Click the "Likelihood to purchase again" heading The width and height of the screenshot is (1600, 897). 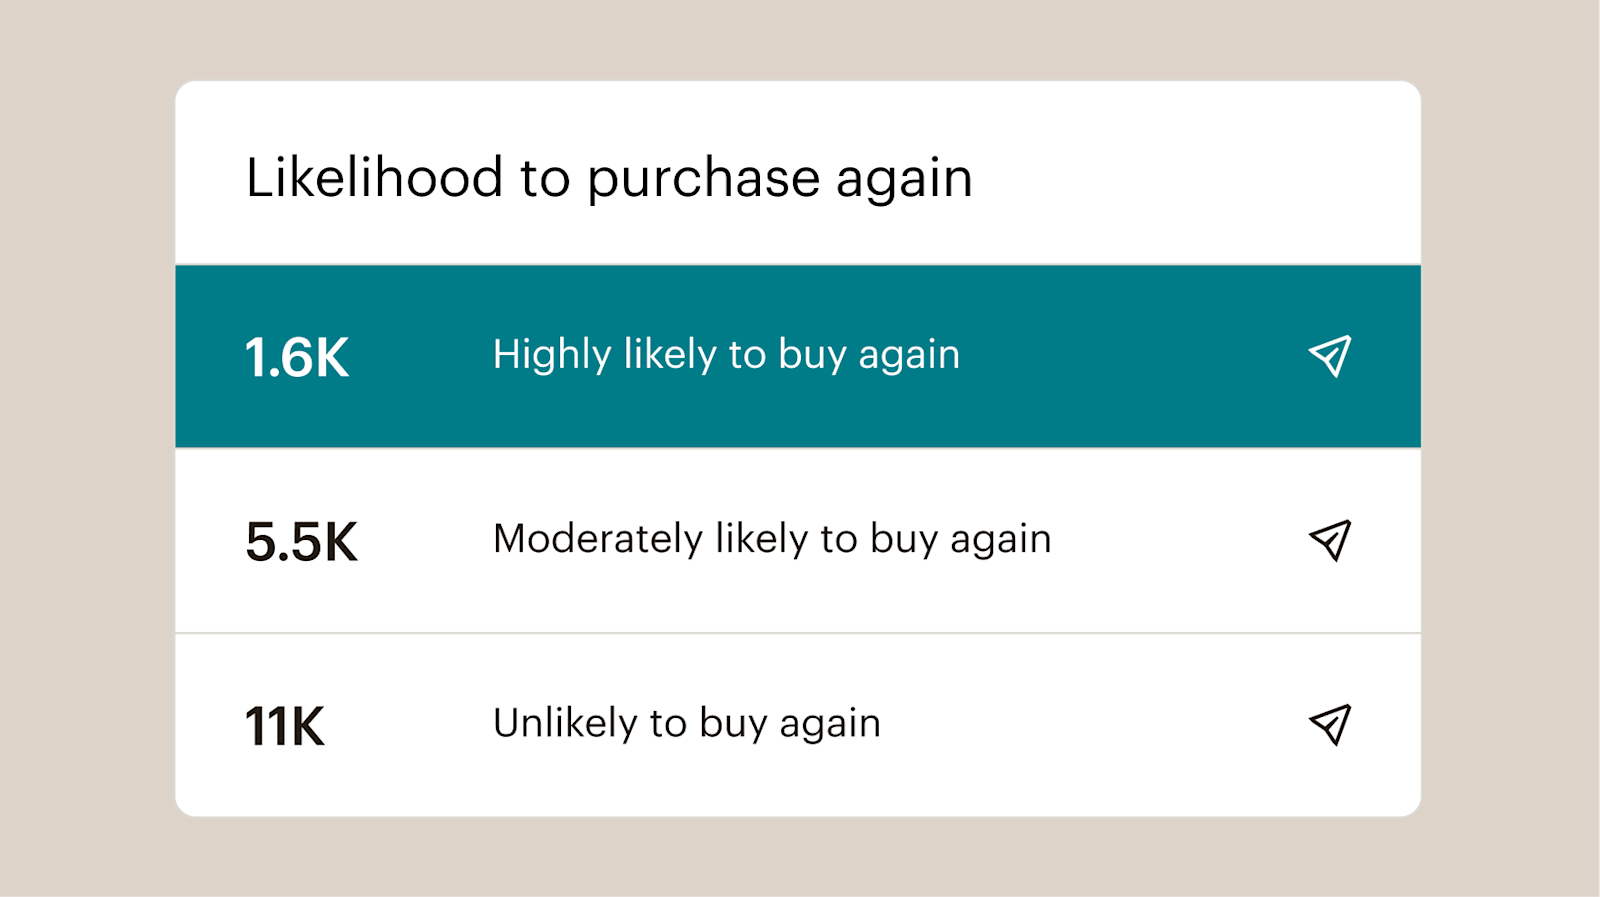tap(609, 178)
